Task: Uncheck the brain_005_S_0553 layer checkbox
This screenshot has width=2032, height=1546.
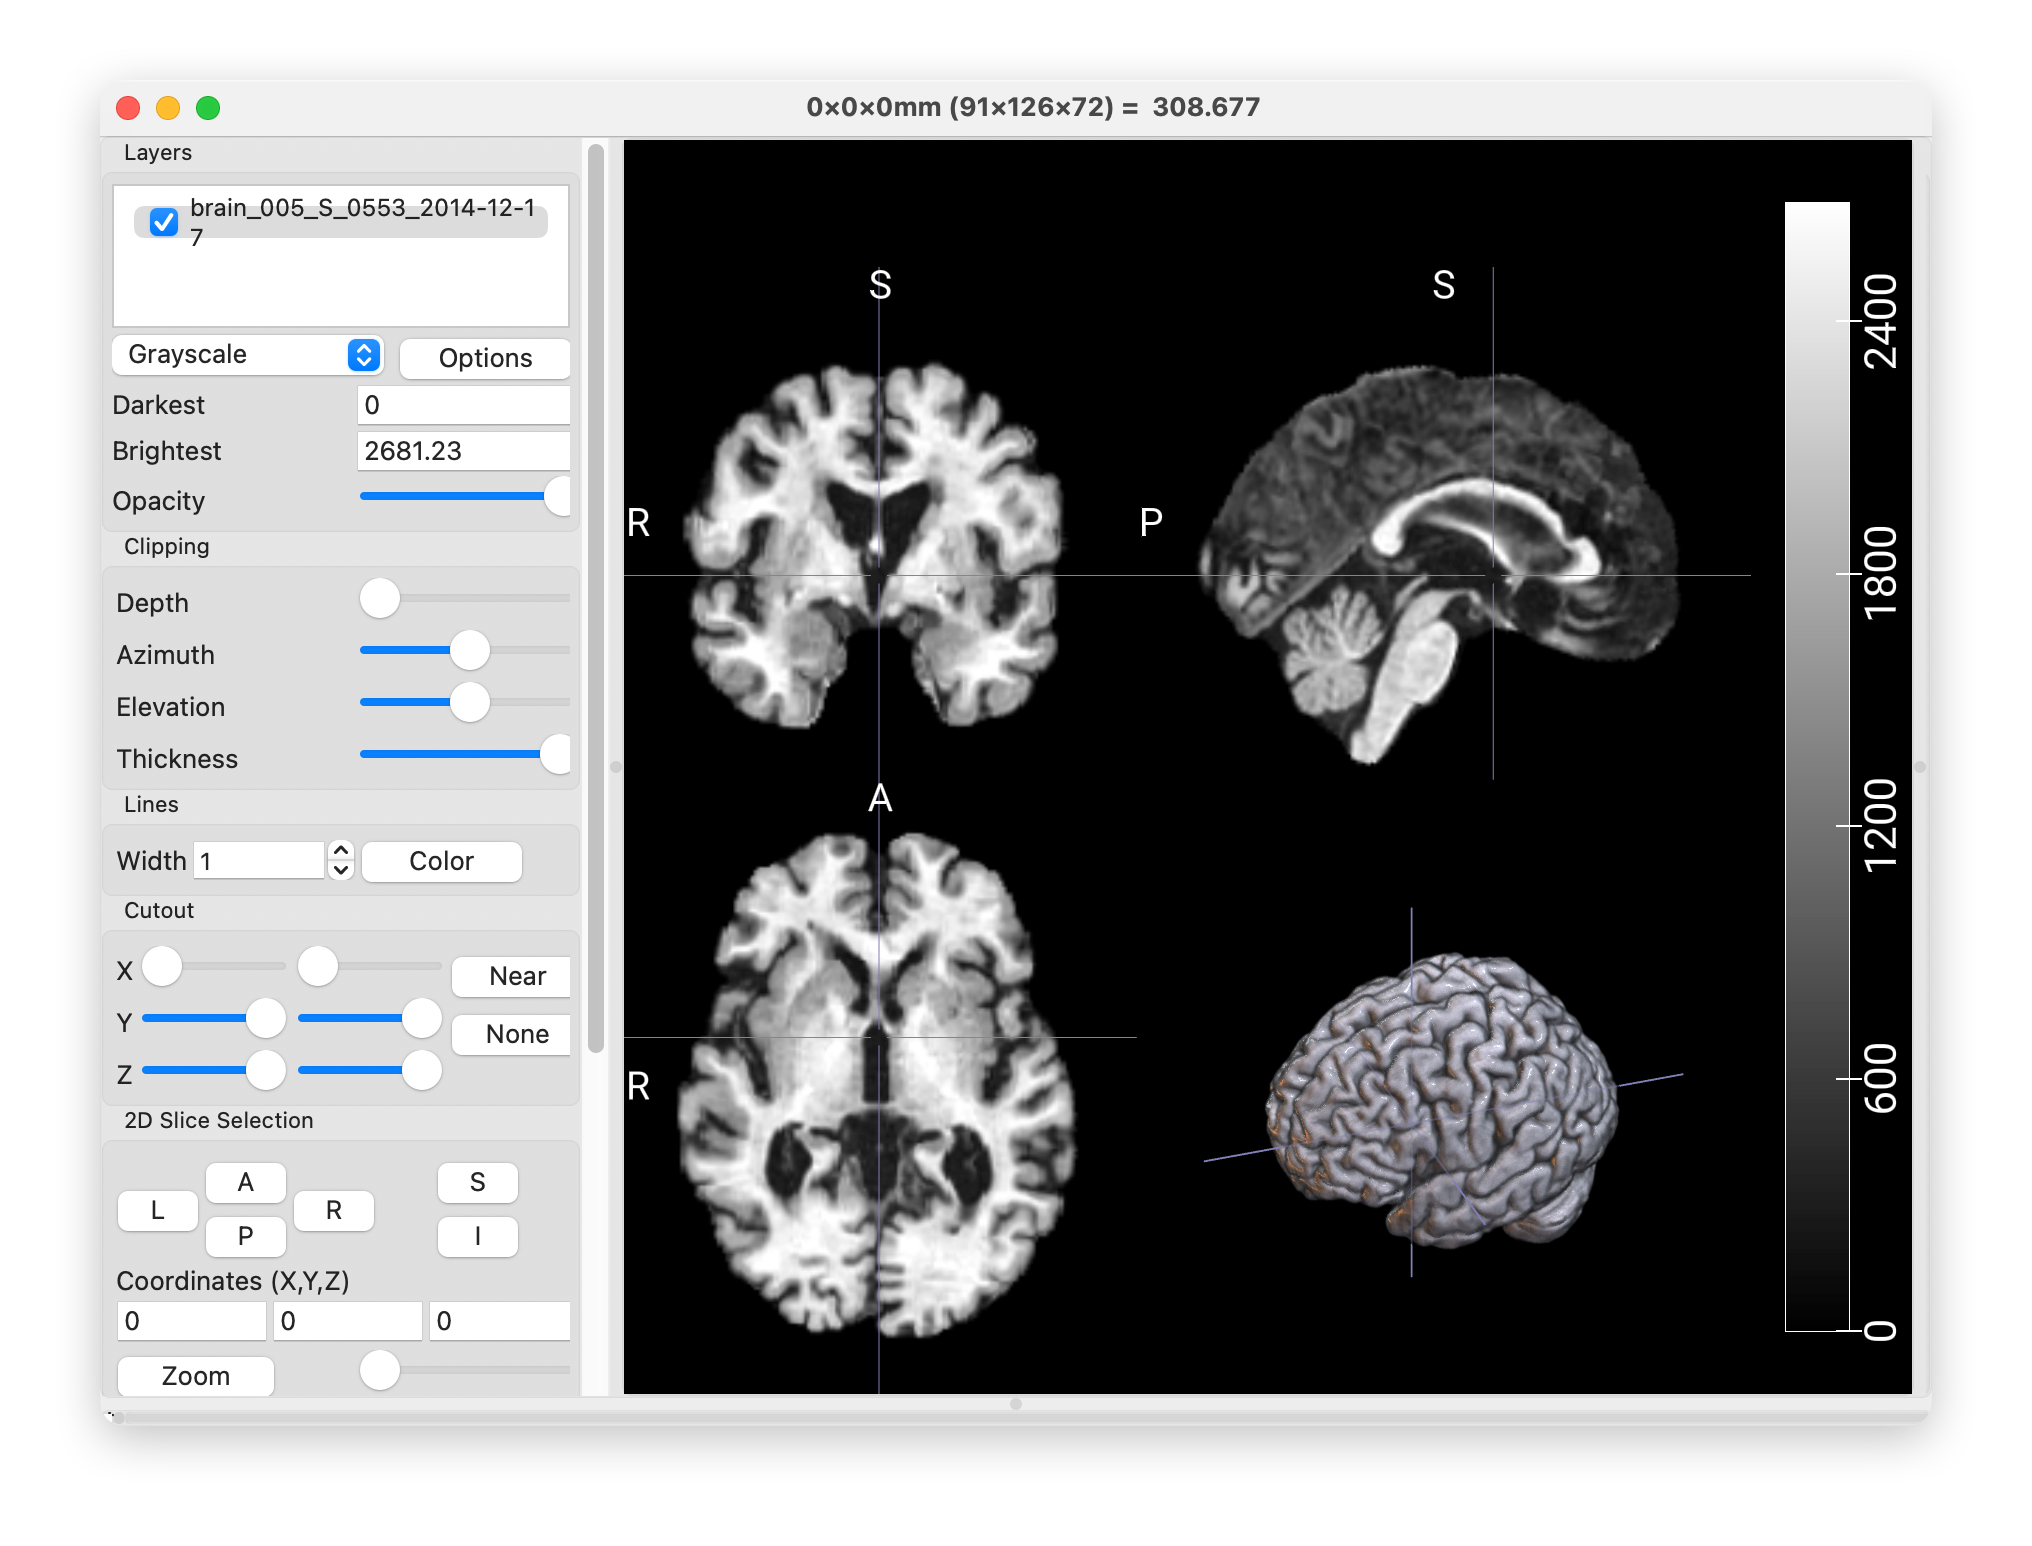Action: pos(164,222)
